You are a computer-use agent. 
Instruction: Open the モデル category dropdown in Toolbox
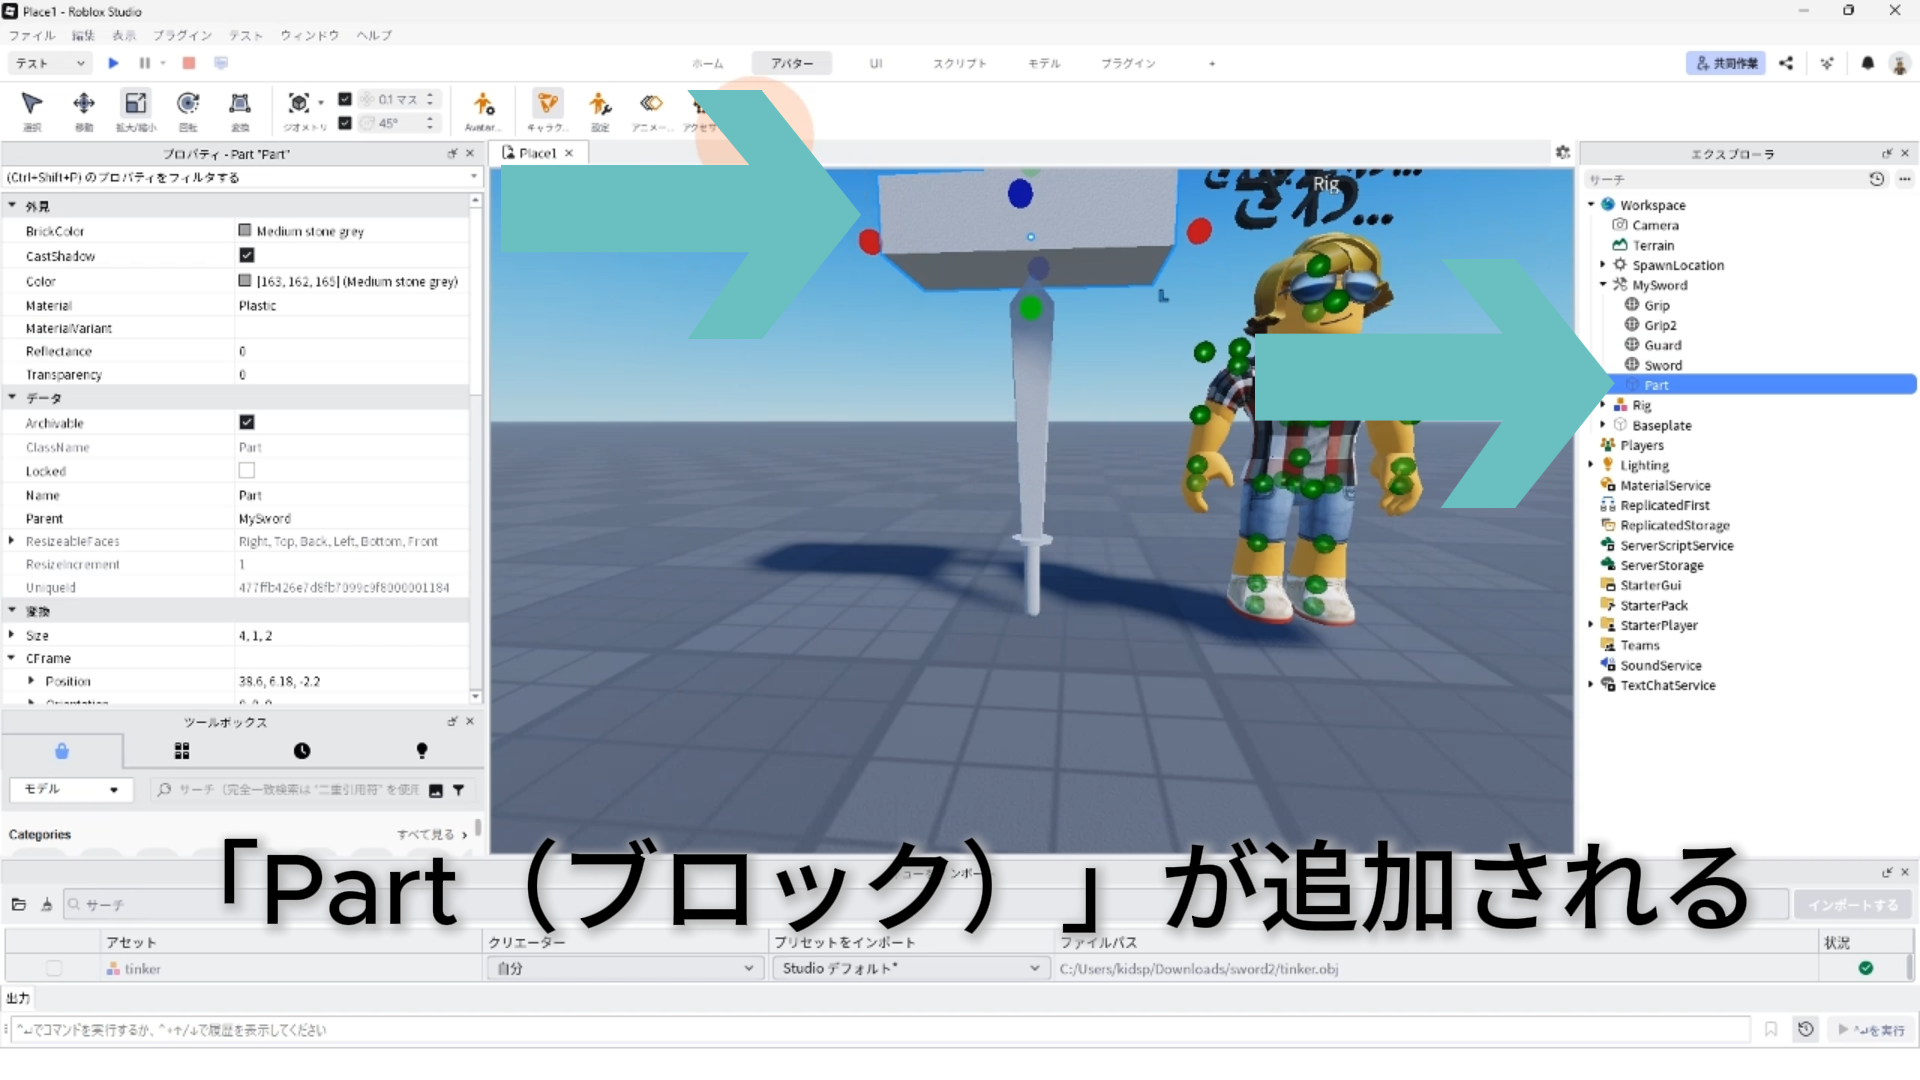[x=70, y=790]
